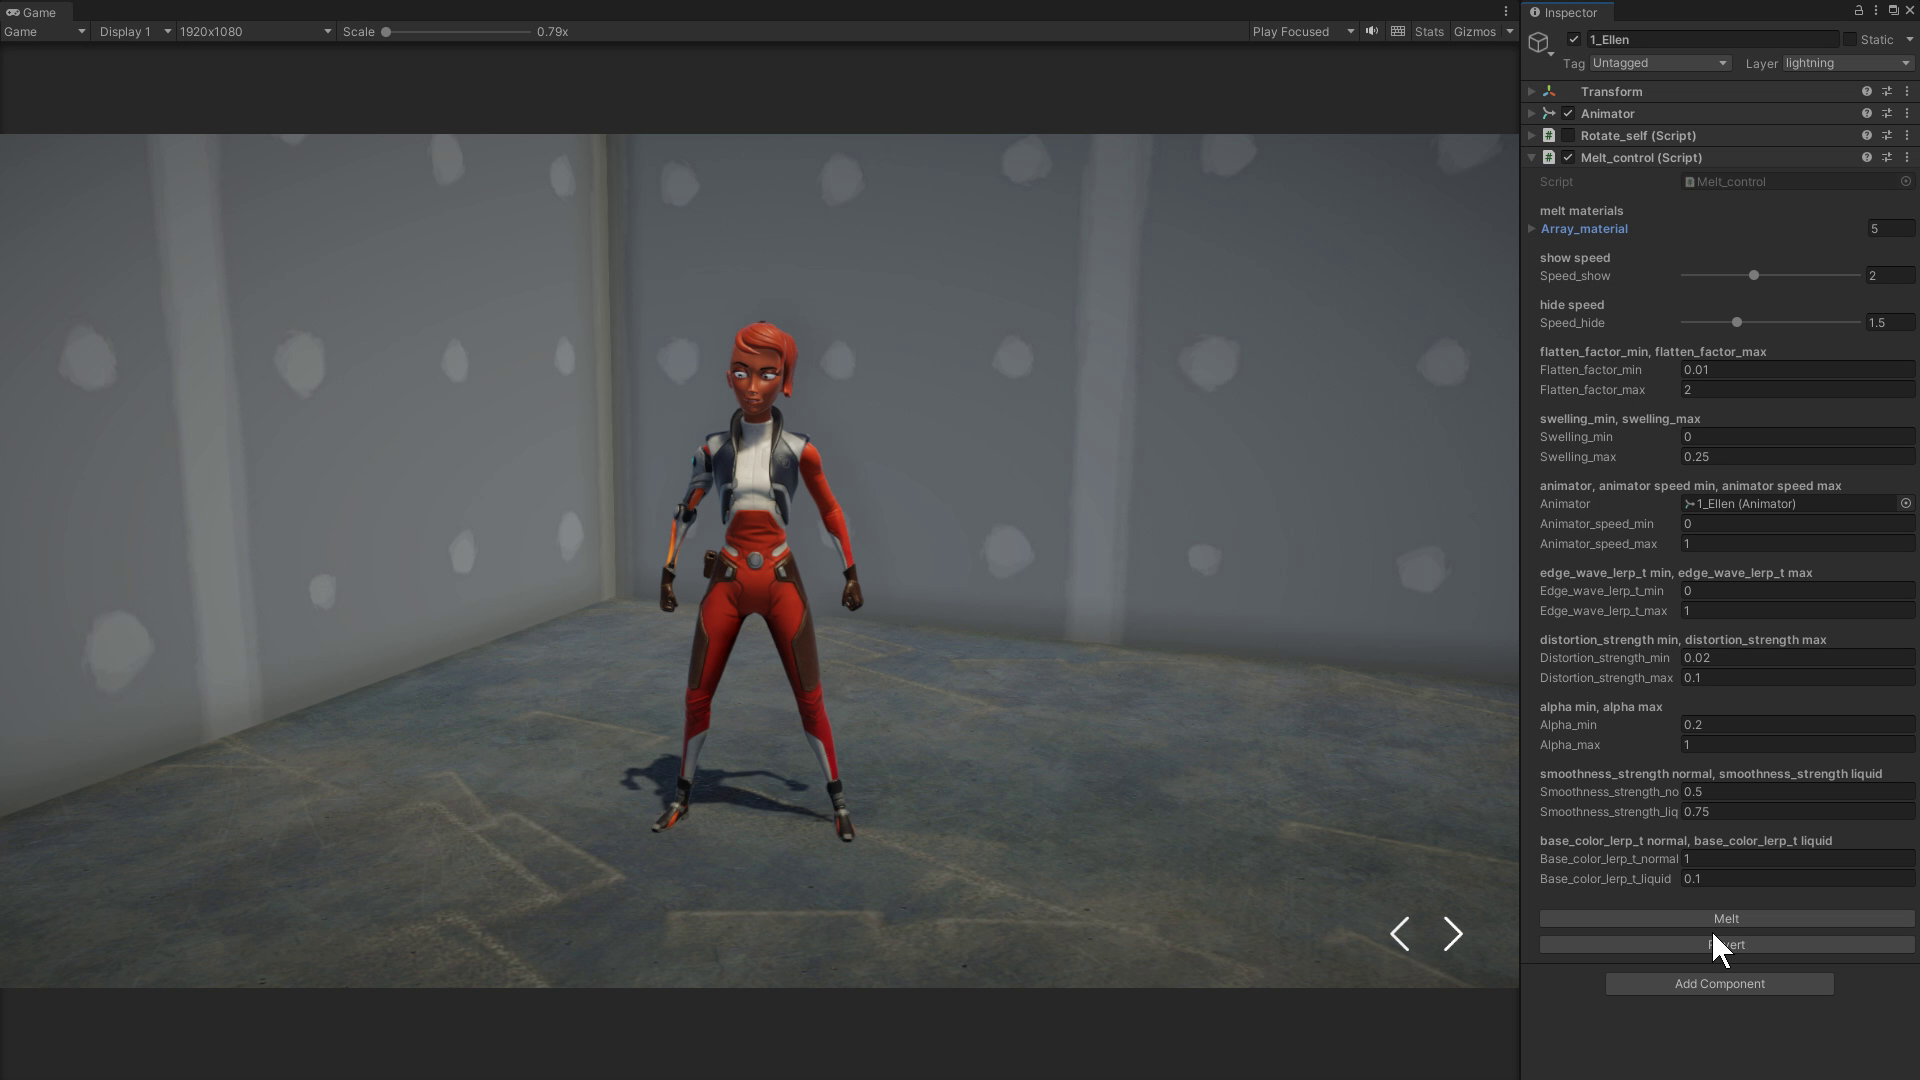
Task: Open the Gizmos dropdown arrow
Action: click(1510, 31)
